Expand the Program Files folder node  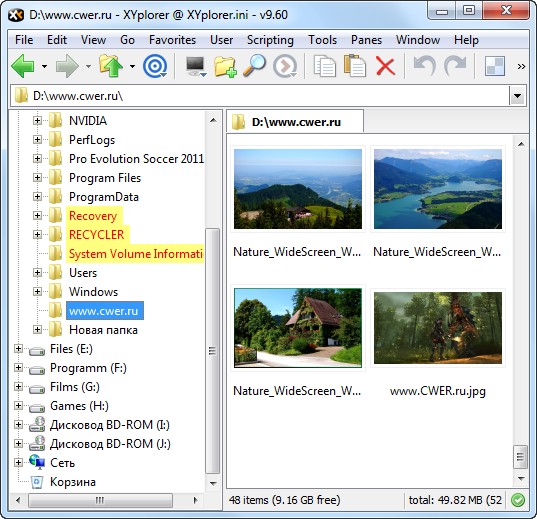click(37, 177)
